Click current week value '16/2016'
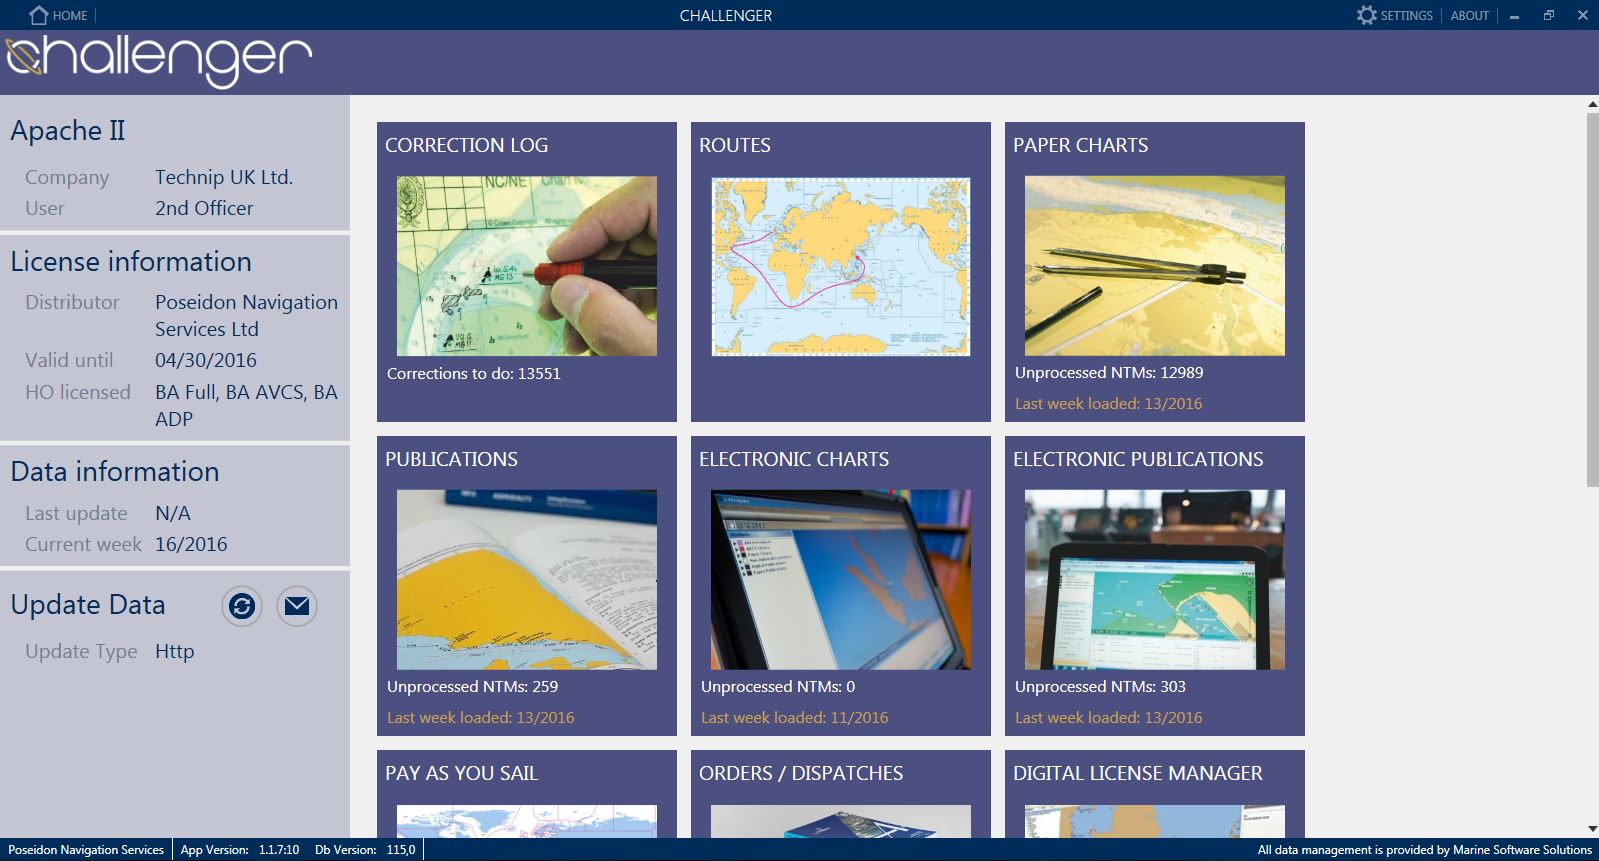 click(x=191, y=544)
